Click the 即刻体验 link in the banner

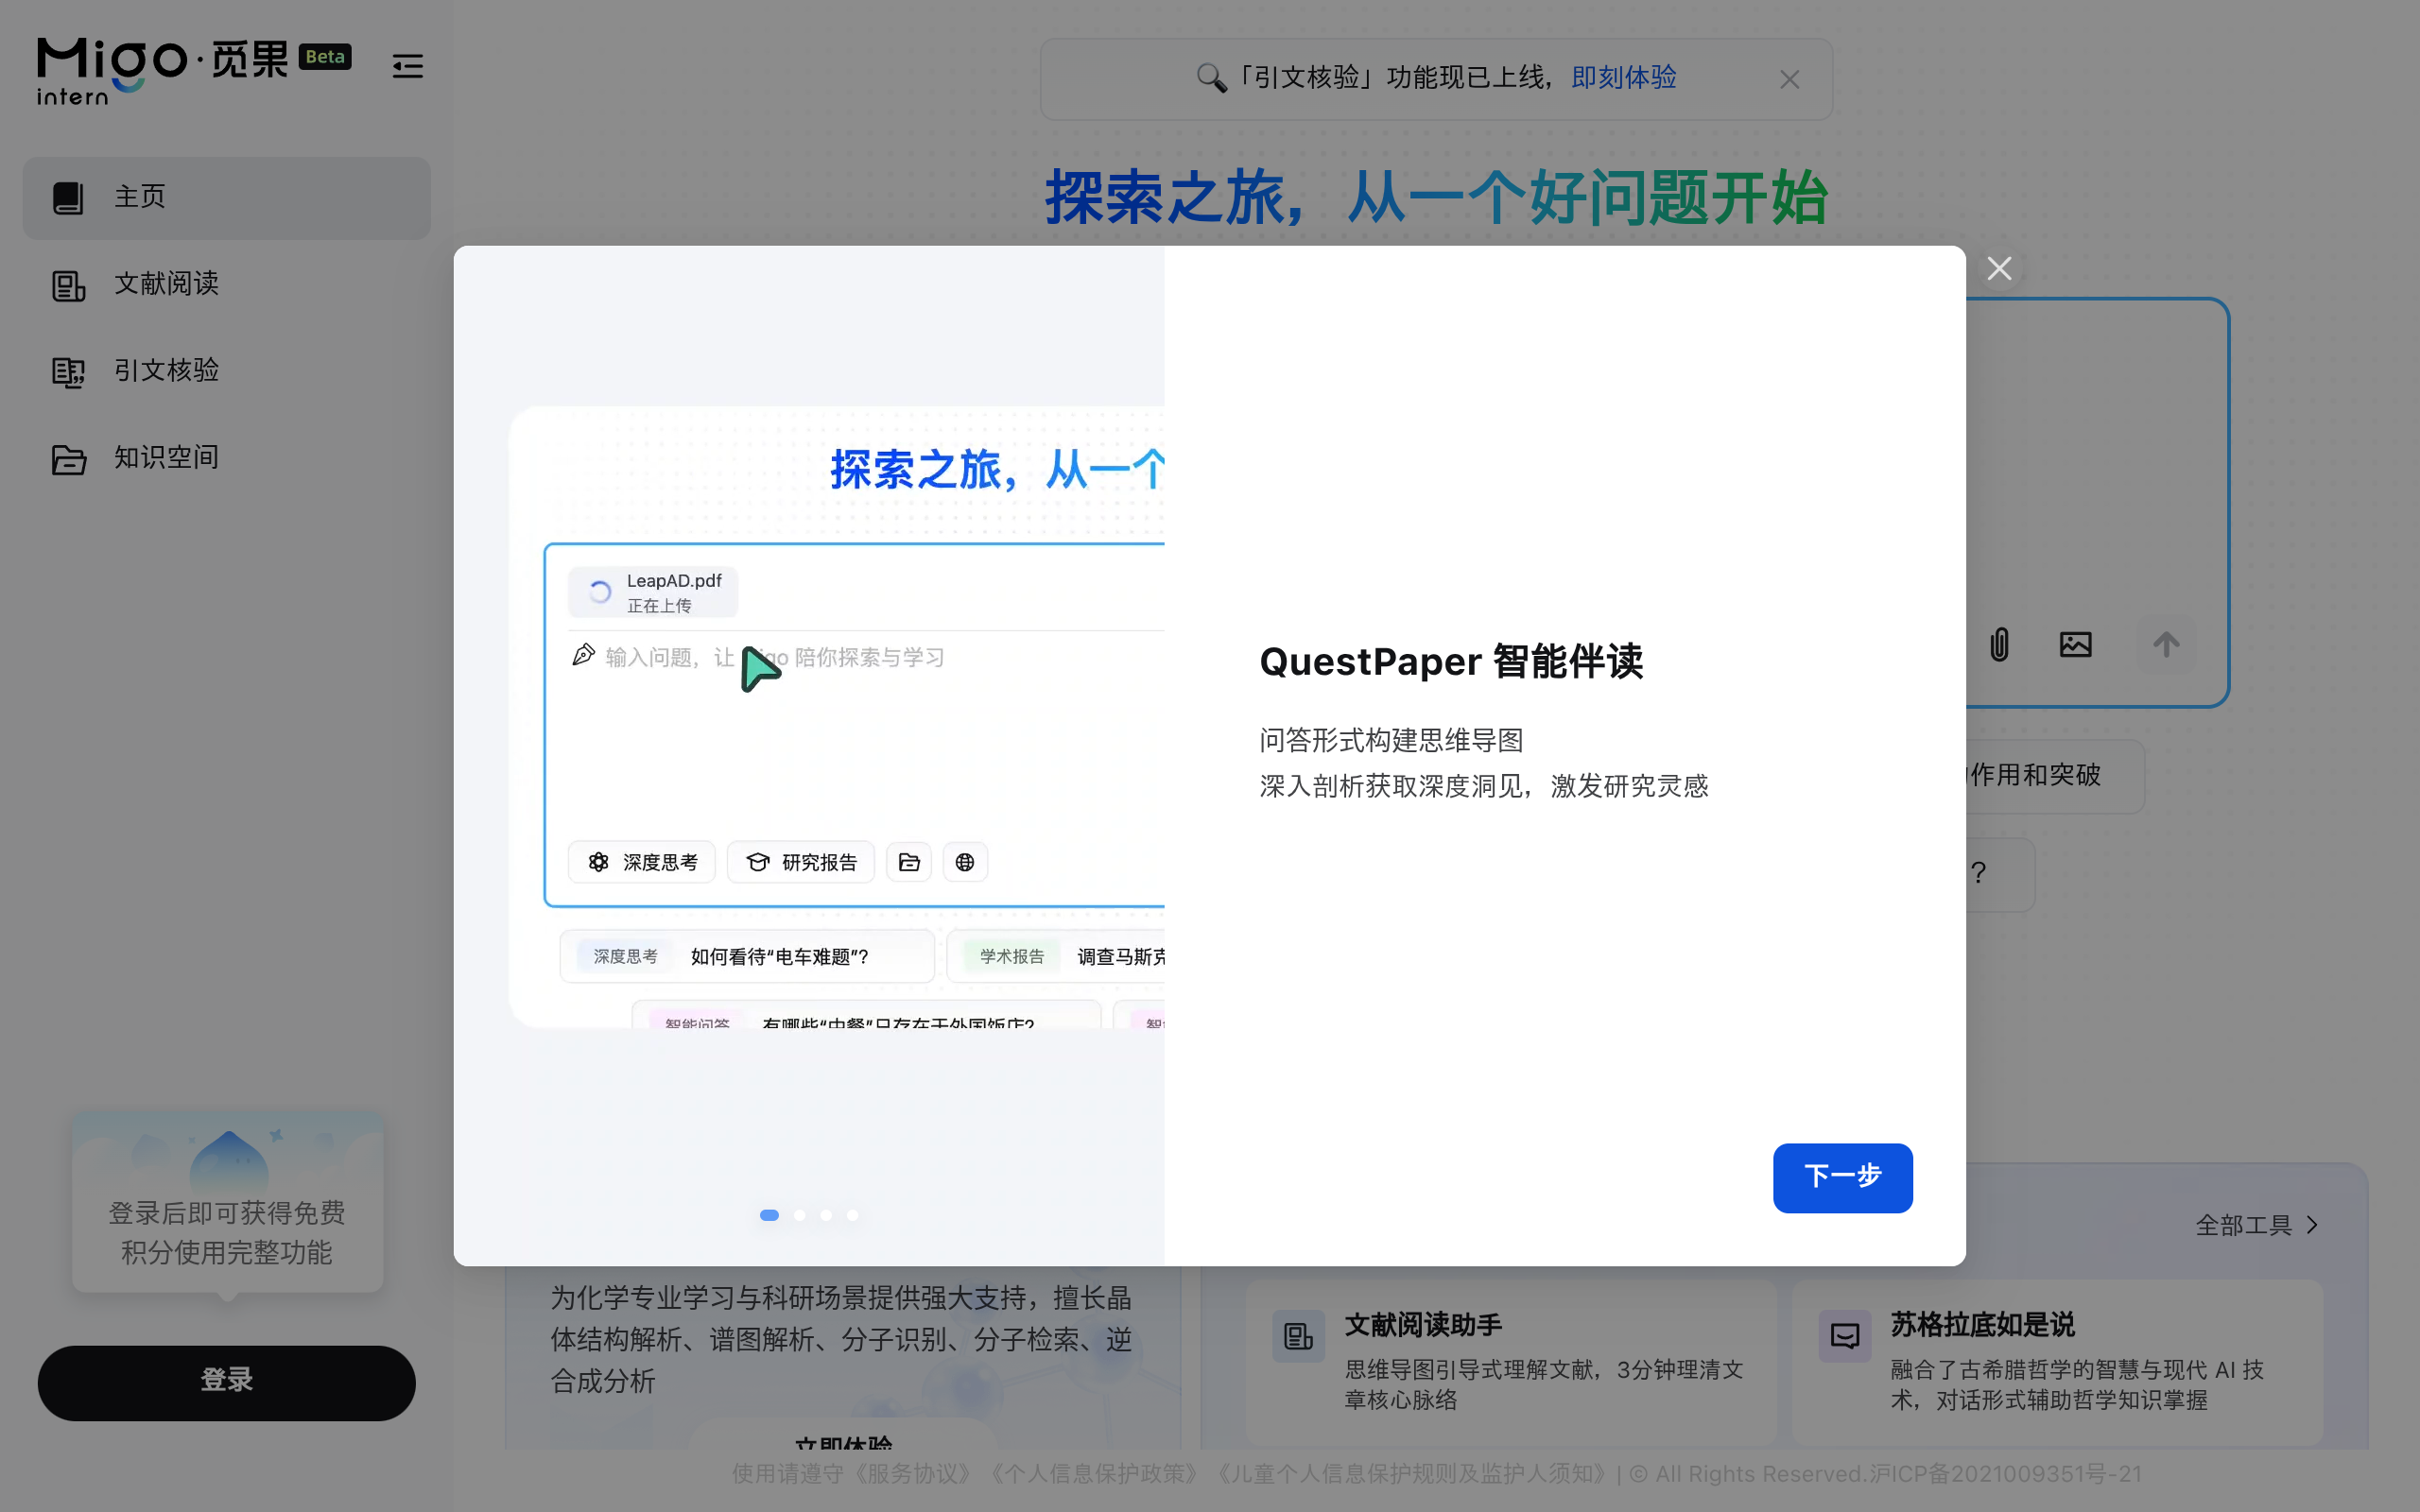(x=1624, y=78)
